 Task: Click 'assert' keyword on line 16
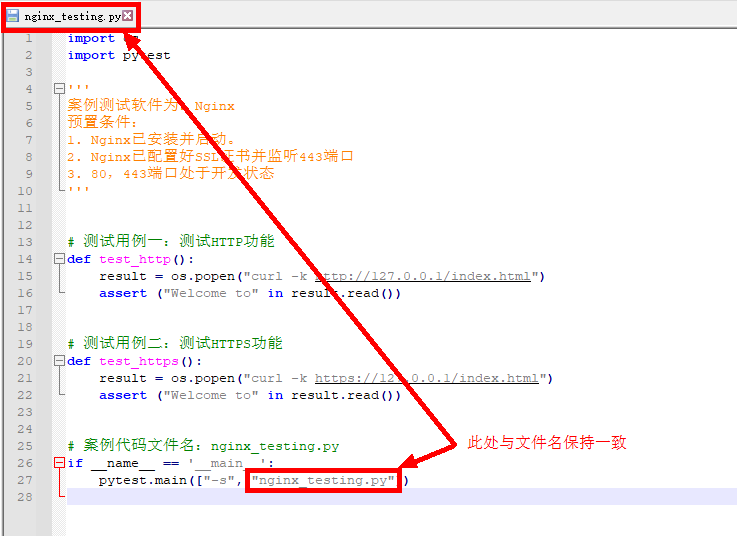point(123,293)
